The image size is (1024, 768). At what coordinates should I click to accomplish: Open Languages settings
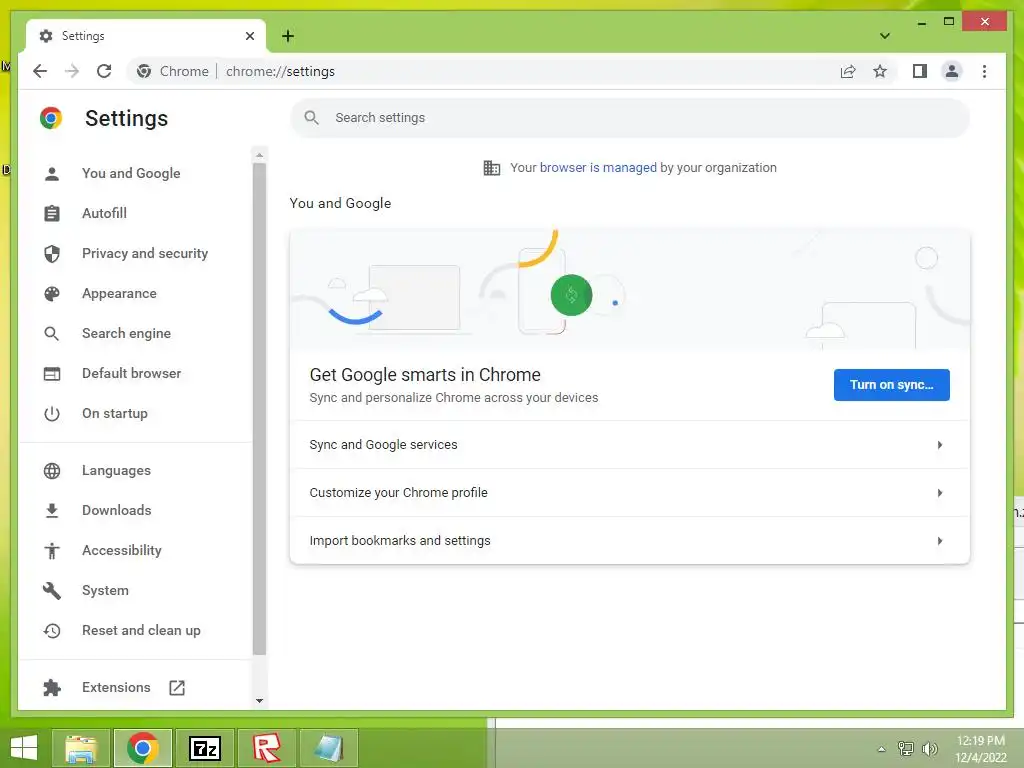coord(116,471)
